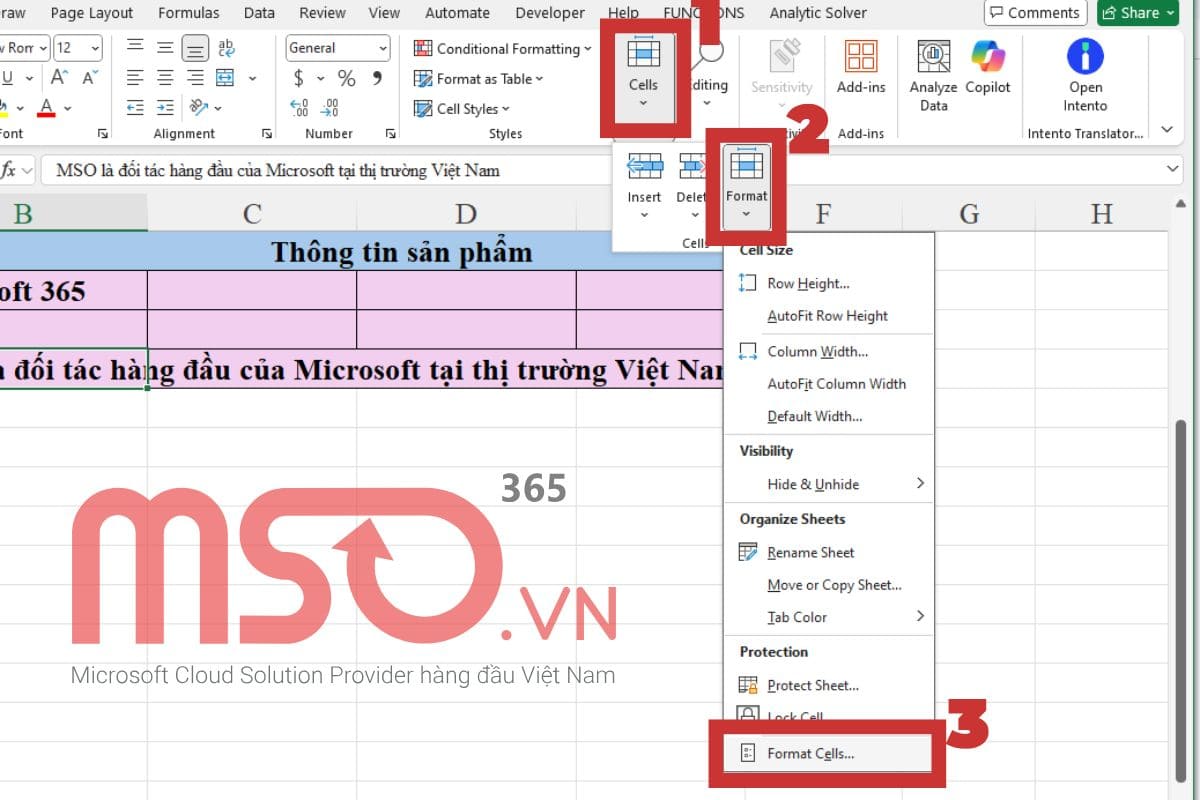Choose Row Height from the menu
The height and width of the screenshot is (800, 1200).
coord(829,284)
